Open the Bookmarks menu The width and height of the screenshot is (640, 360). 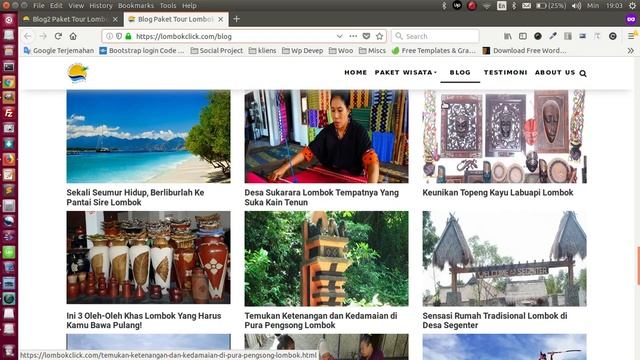[x=136, y=6]
